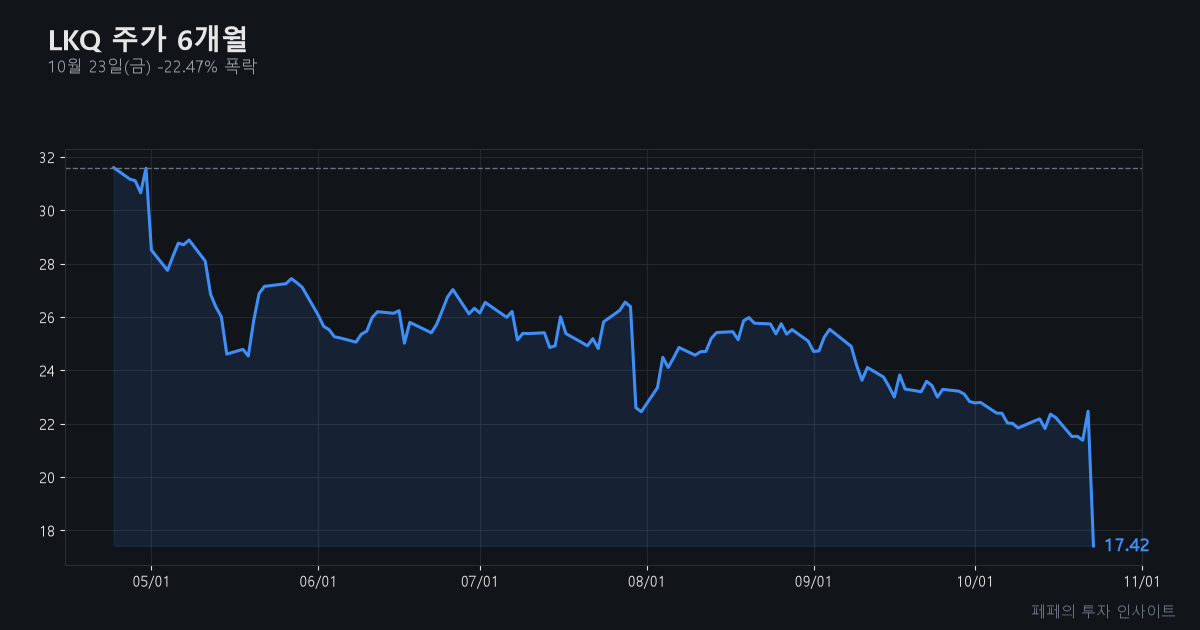Click the x-axis date 10/01
Screen dimensions: 1200x630
tap(975, 581)
